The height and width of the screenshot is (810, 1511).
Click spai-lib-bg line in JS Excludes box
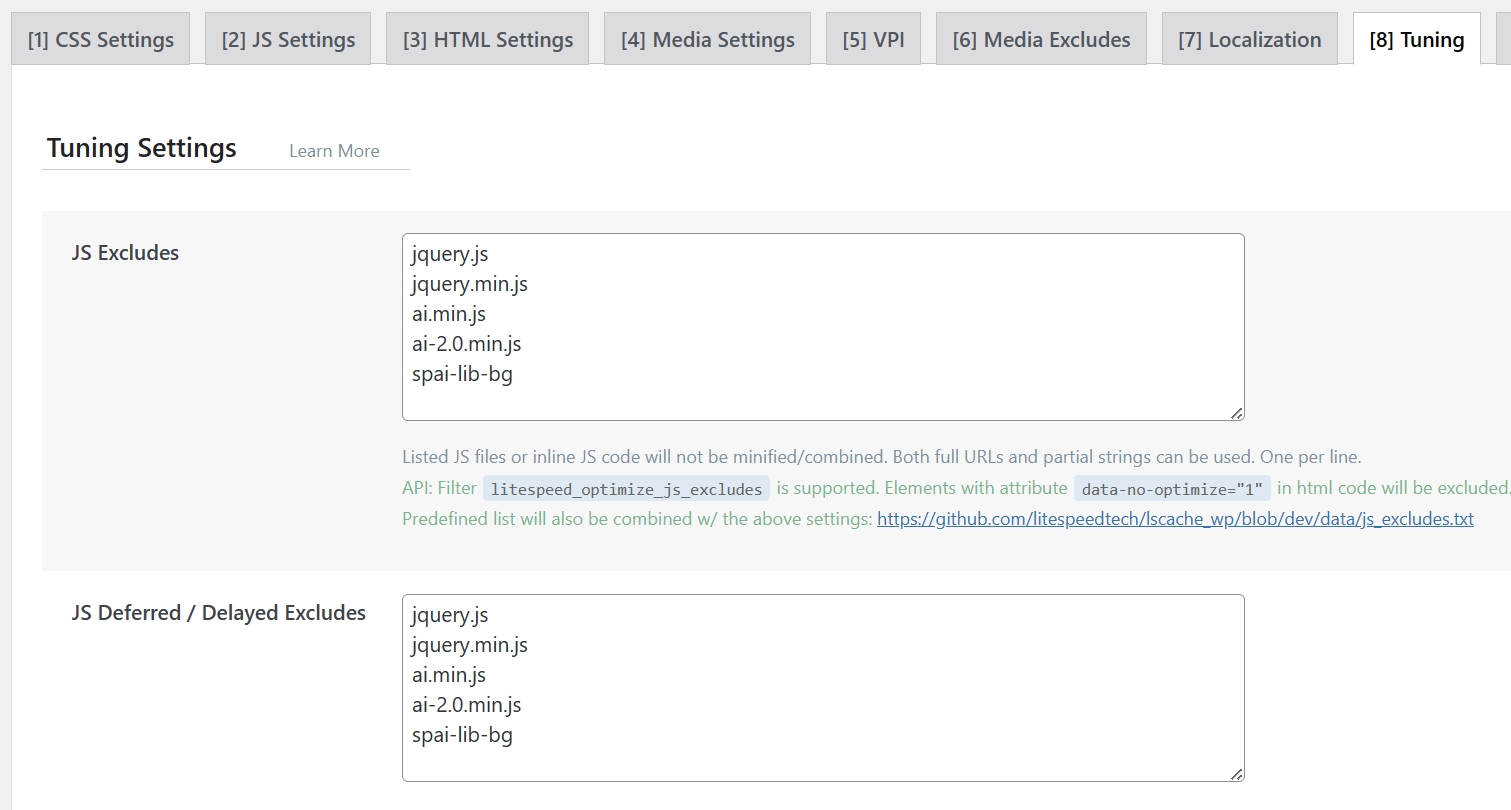pyautogui.click(x=462, y=374)
